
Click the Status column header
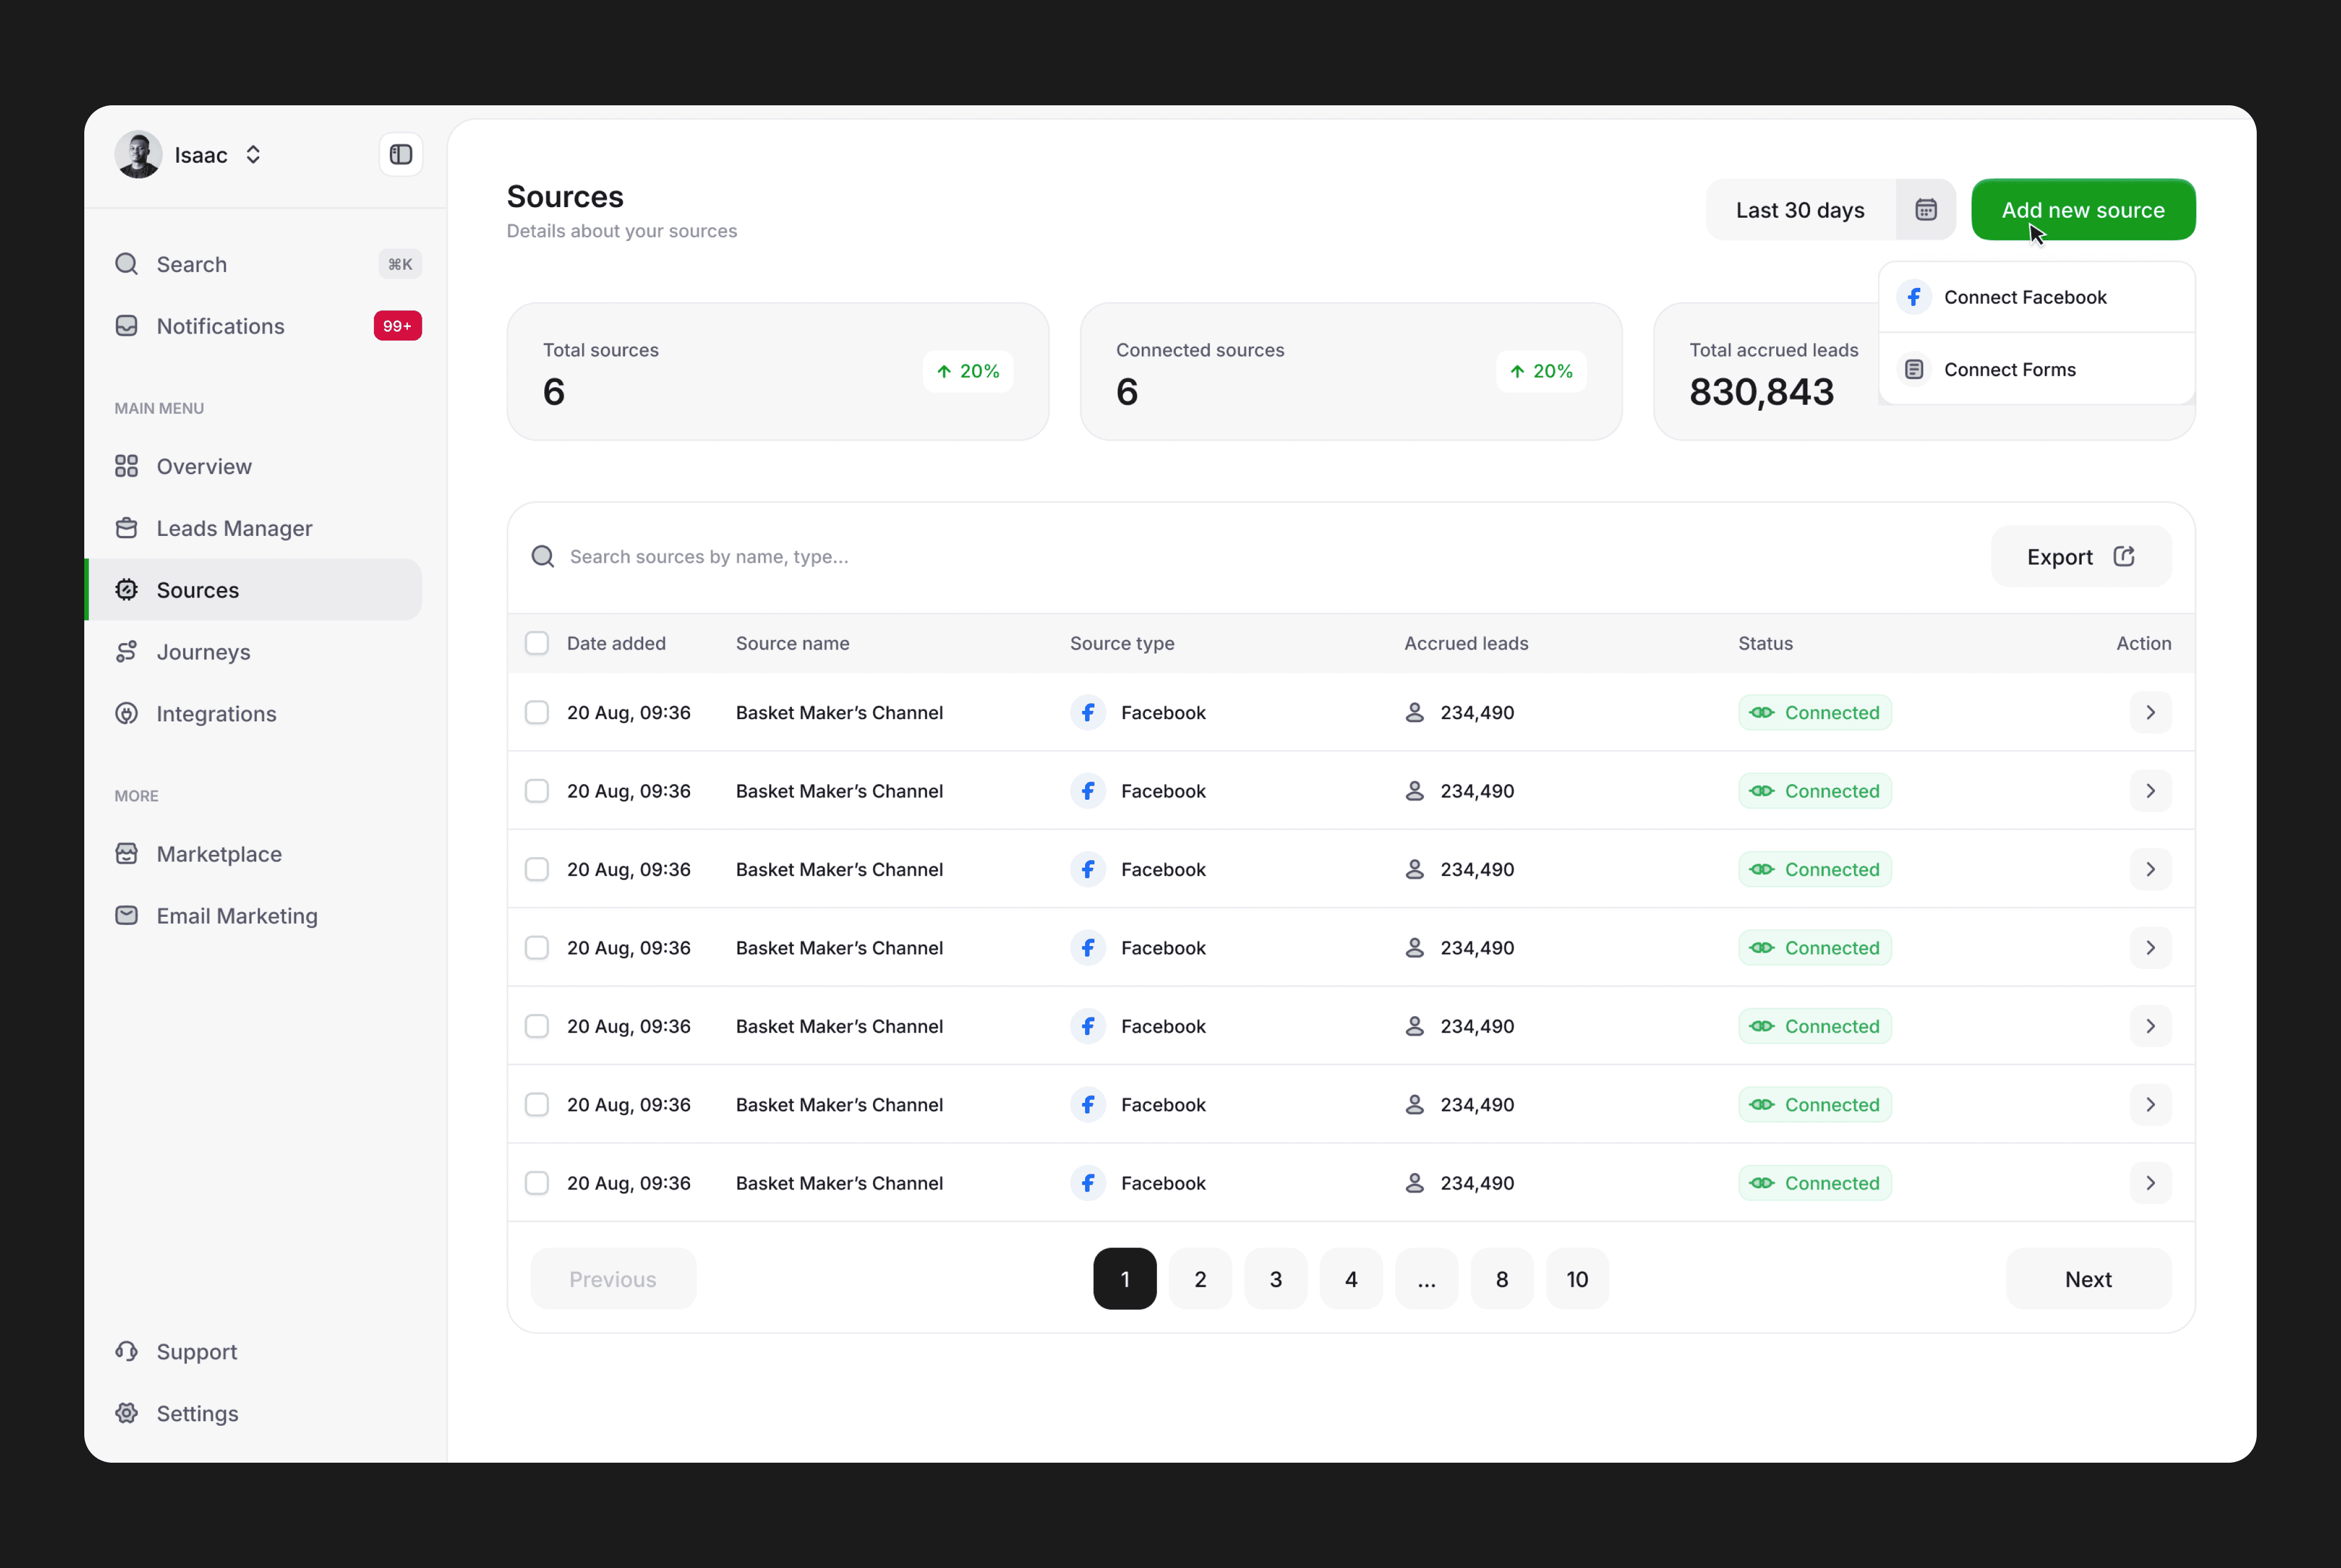point(1765,643)
